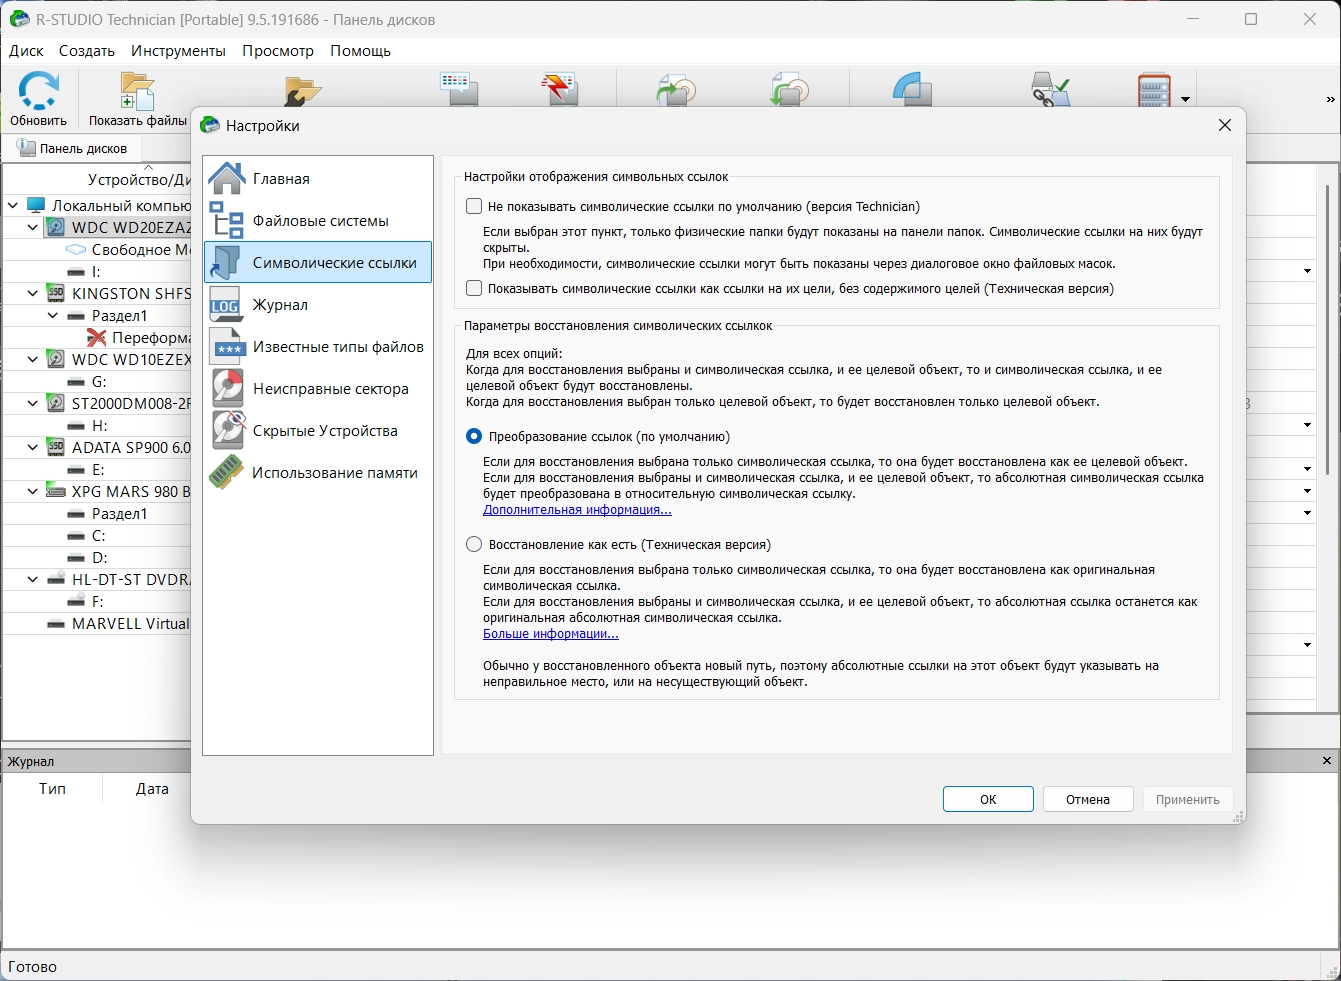Select the WDC WD10EZEX disk in the tree
This screenshot has height=981, width=1341.
point(130,359)
